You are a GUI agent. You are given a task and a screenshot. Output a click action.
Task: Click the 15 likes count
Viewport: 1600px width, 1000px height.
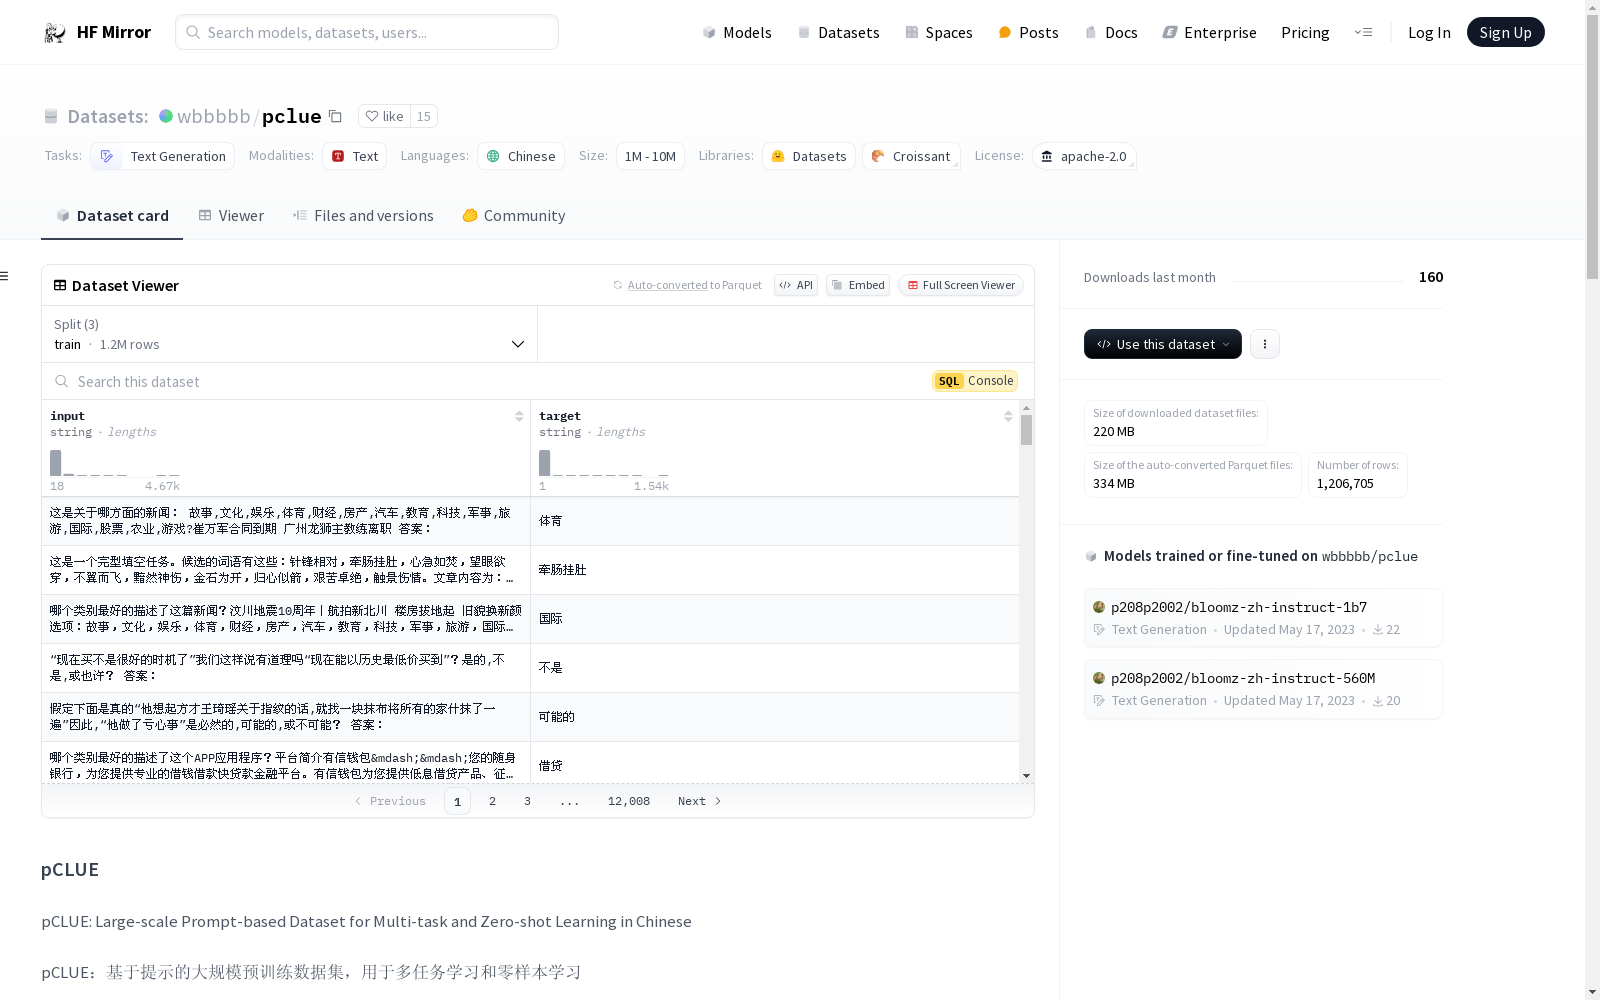[x=424, y=117]
